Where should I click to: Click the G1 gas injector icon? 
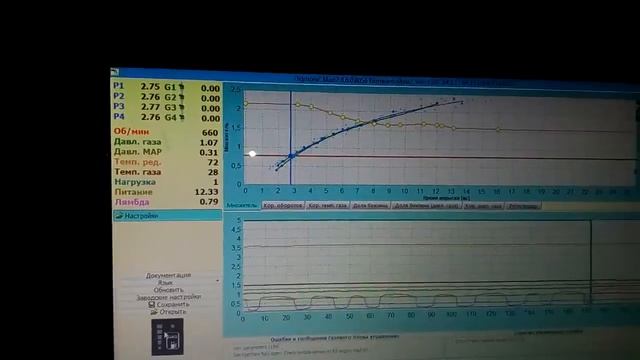(x=181, y=87)
